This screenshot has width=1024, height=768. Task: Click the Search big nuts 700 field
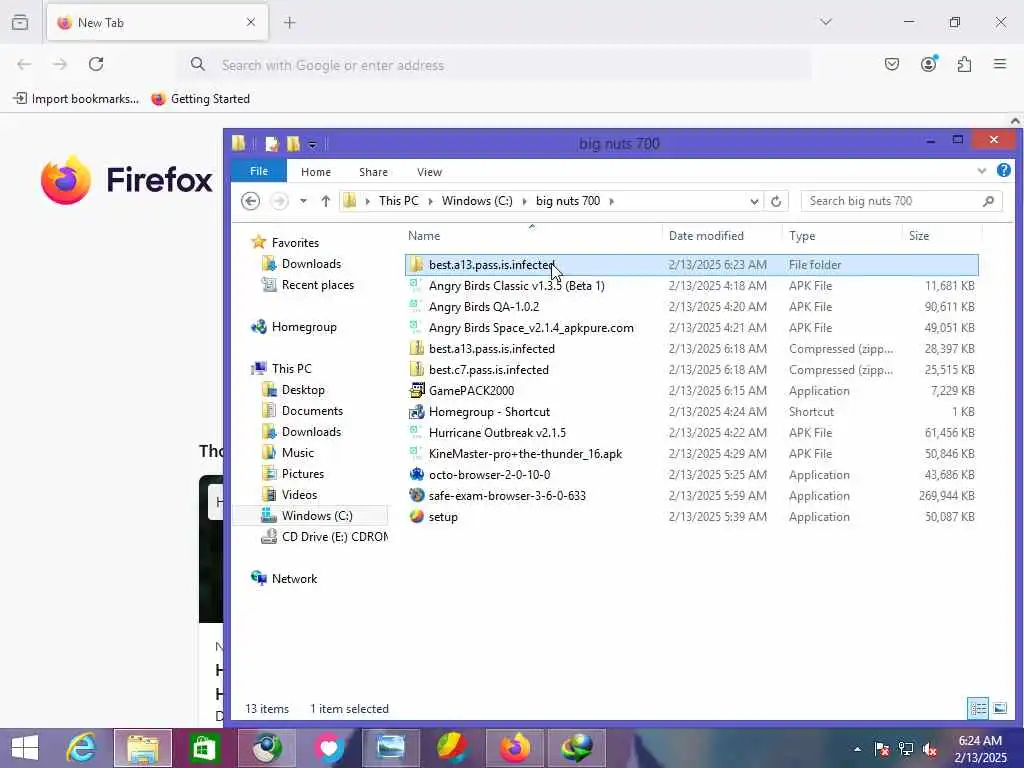tap(901, 201)
